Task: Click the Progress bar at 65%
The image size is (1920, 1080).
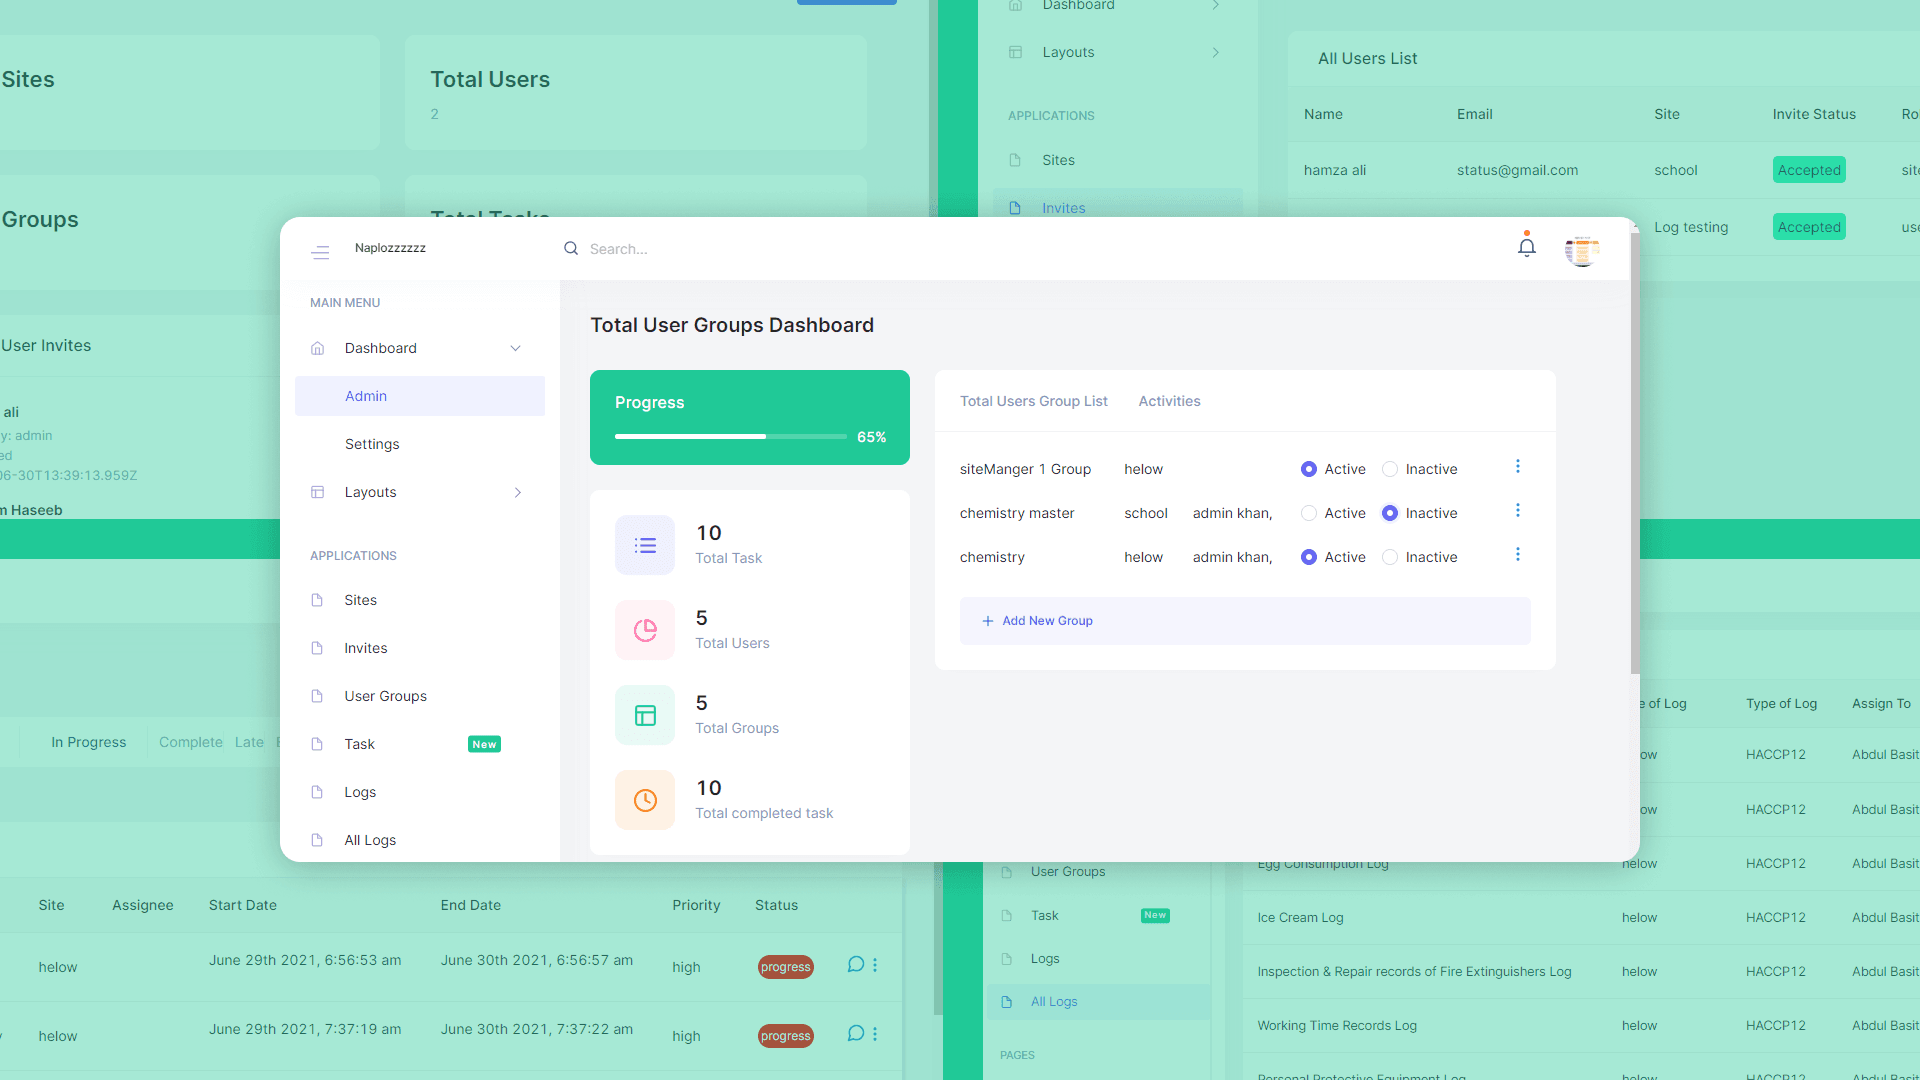Action: coord(730,437)
